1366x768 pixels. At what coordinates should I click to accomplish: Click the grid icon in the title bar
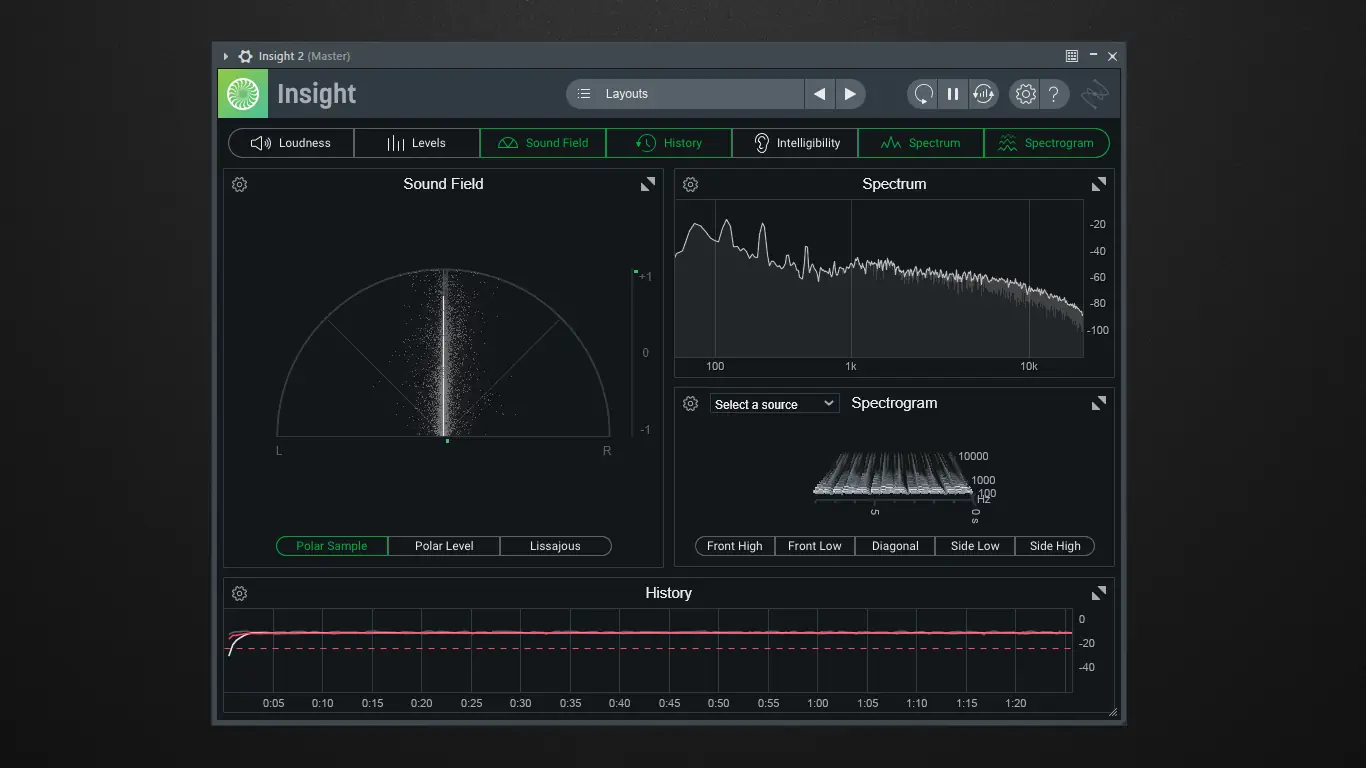pyautogui.click(x=1072, y=56)
